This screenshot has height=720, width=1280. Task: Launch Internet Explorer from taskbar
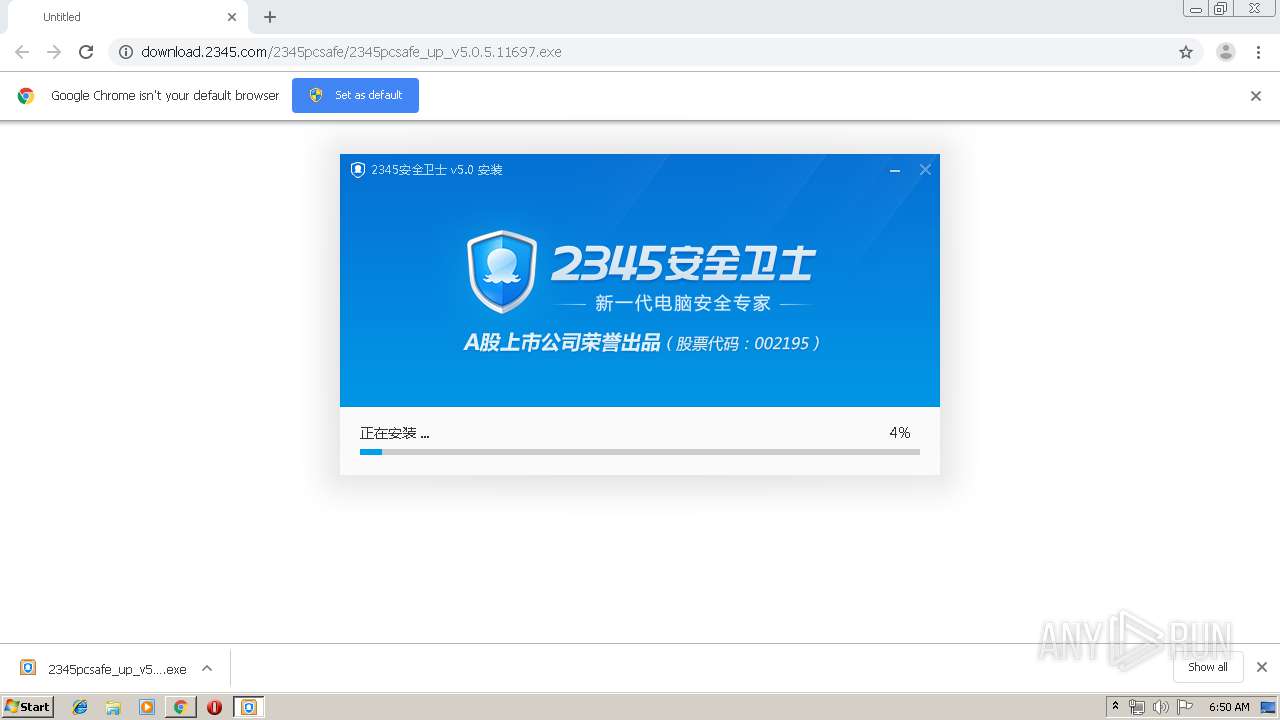pyautogui.click(x=80, y=707)
